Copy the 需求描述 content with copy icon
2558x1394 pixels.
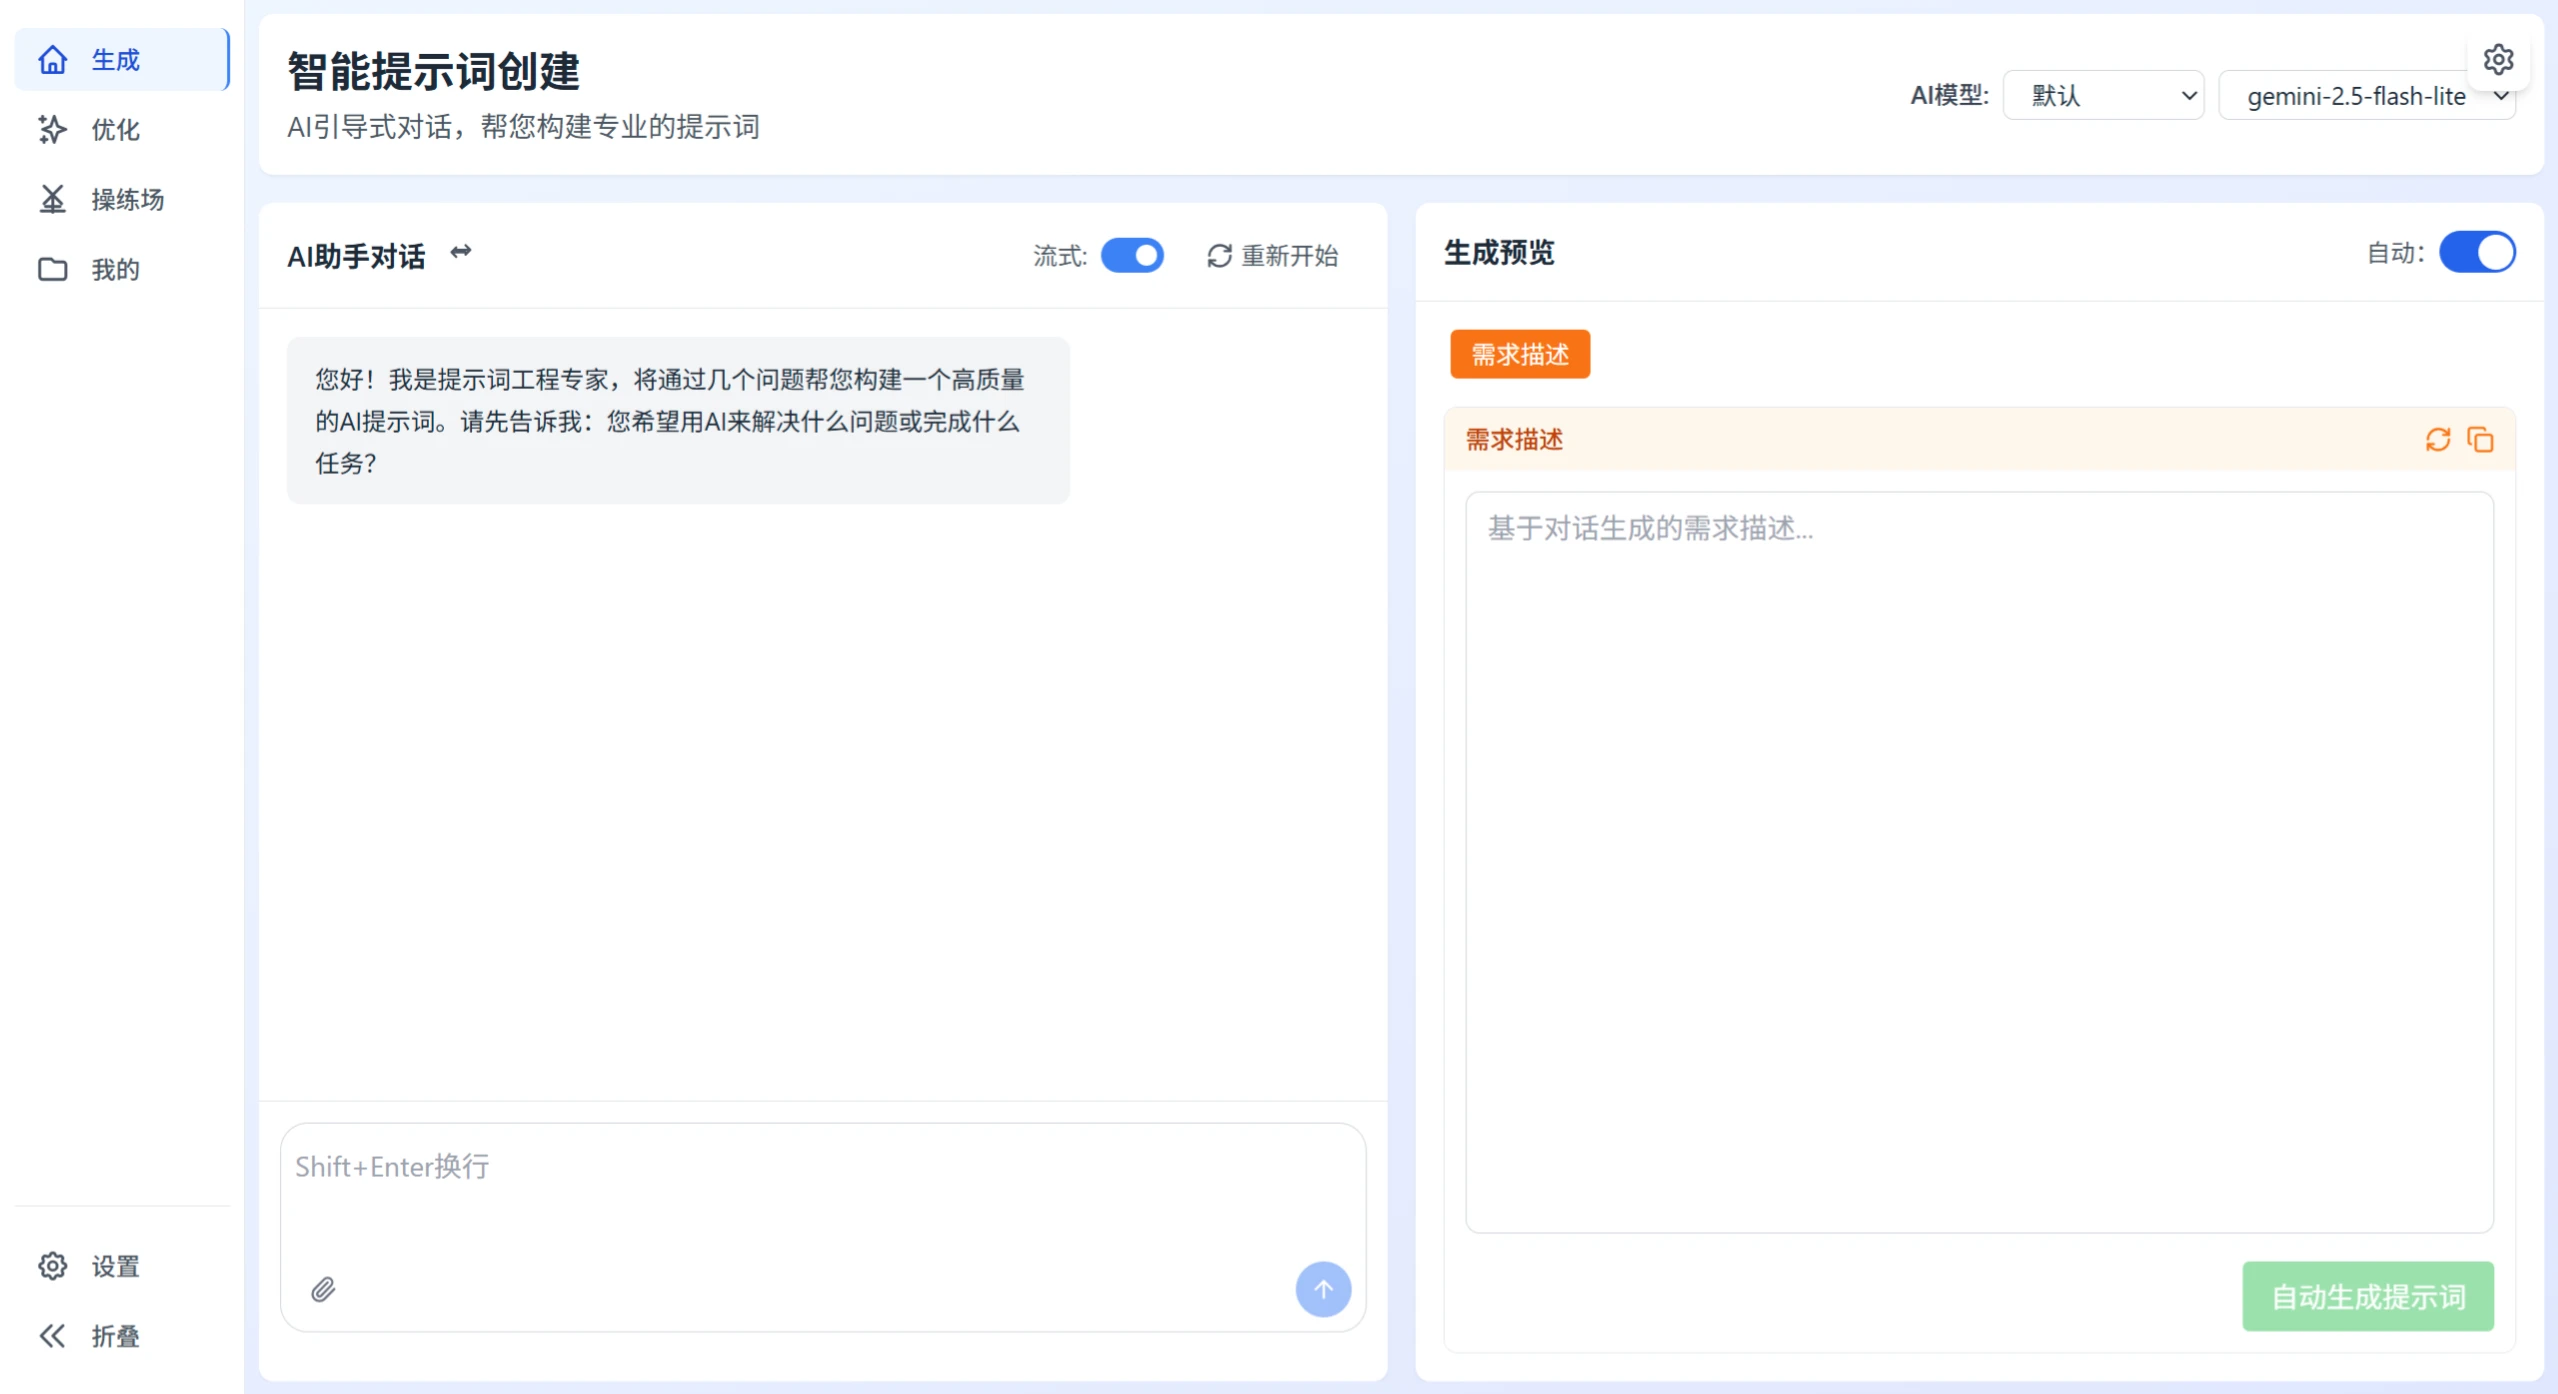point(2481,440)
